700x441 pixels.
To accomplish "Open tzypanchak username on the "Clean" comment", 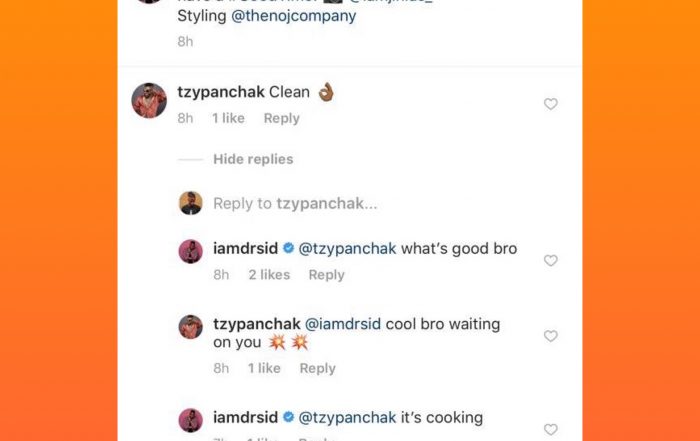I will [220, 92].
